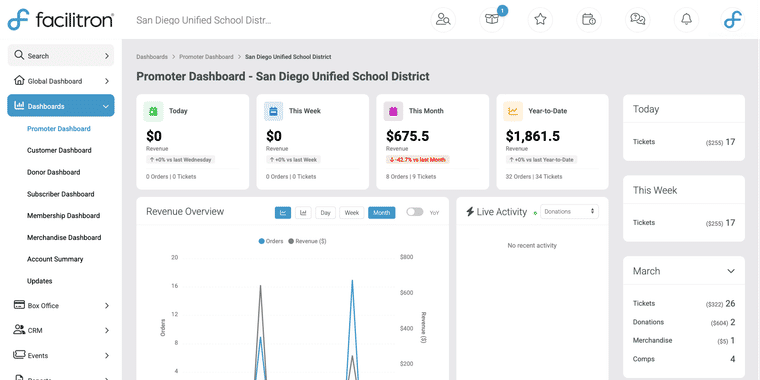Click the $1,861.5 Year-to-Date revenue

[533, 136]
